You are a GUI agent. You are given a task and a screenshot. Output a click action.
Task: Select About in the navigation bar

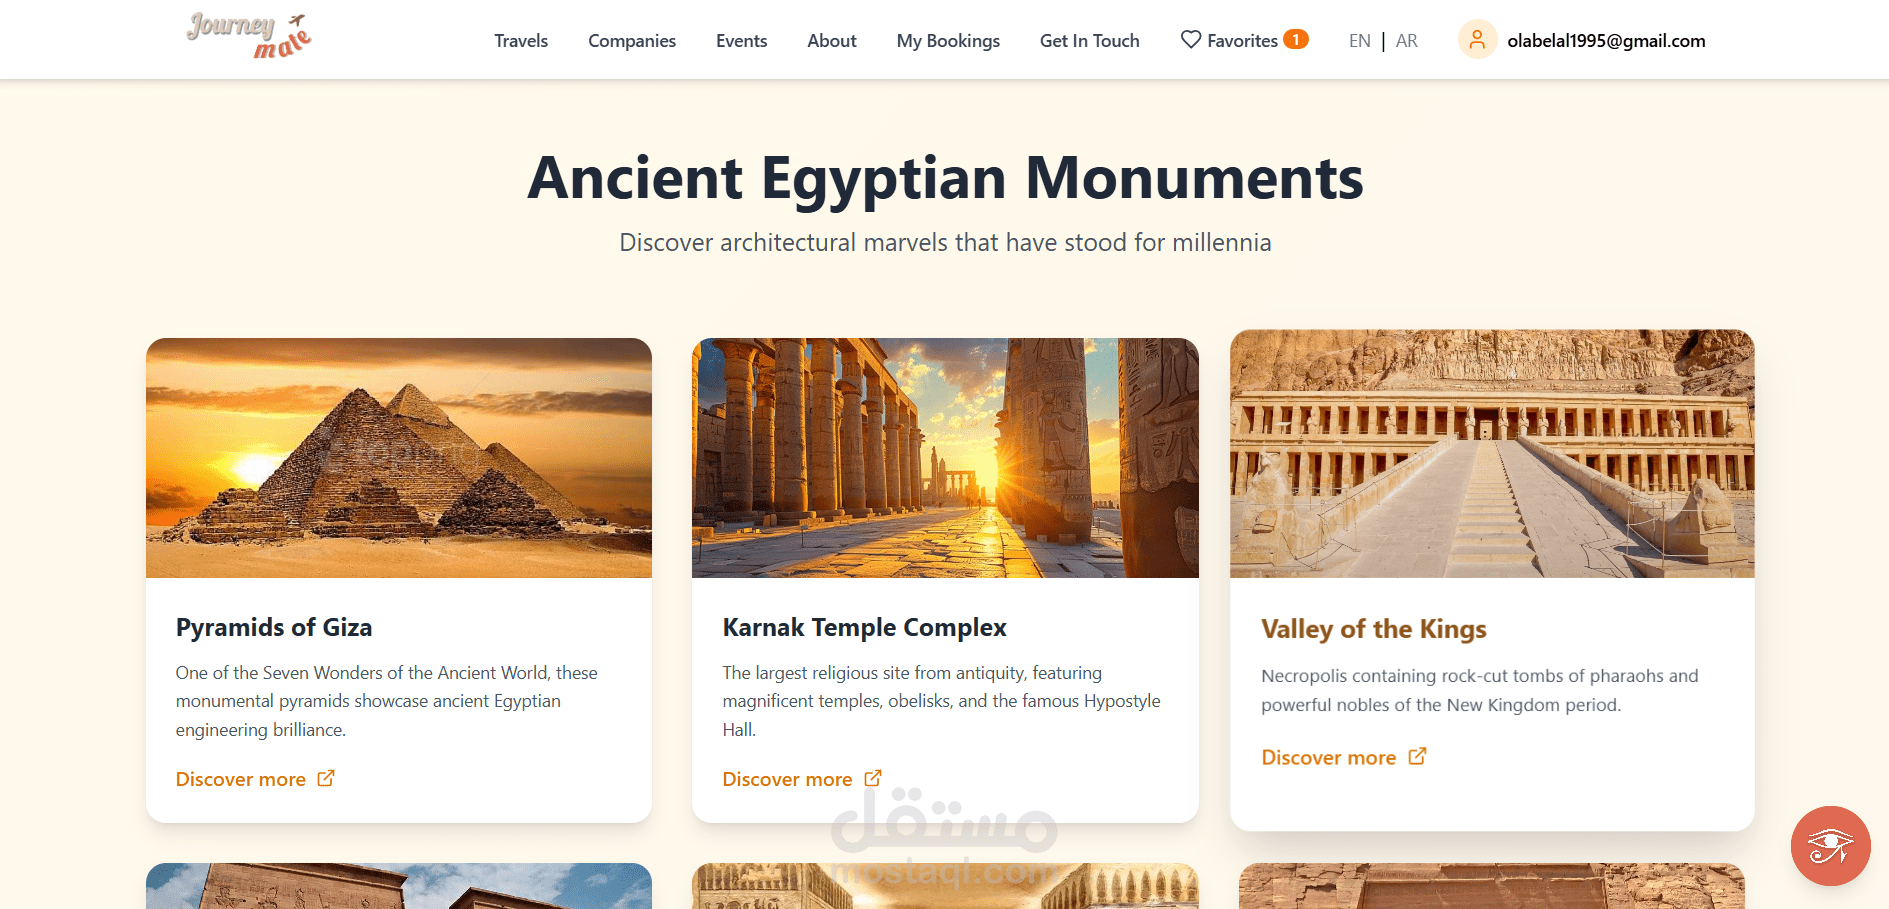pos(832,41)
